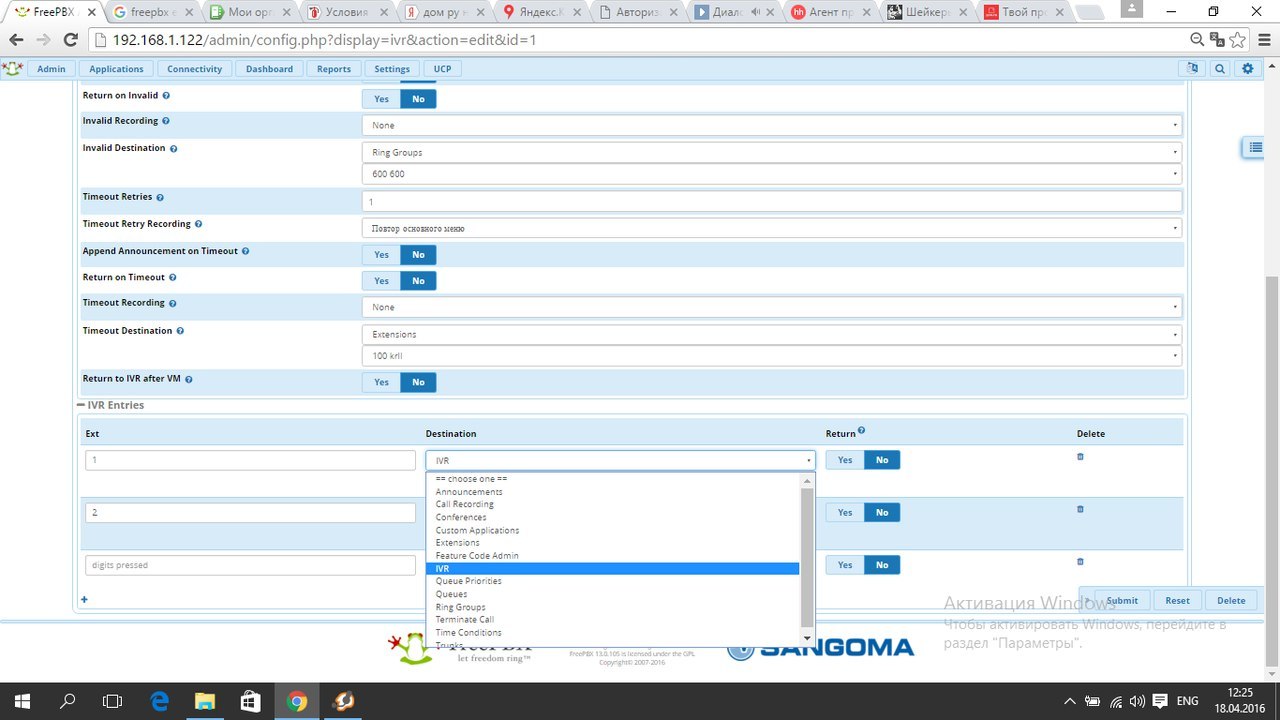Set Return to No for entry 2
The image size is (1280, 720).
click(882, 512)
